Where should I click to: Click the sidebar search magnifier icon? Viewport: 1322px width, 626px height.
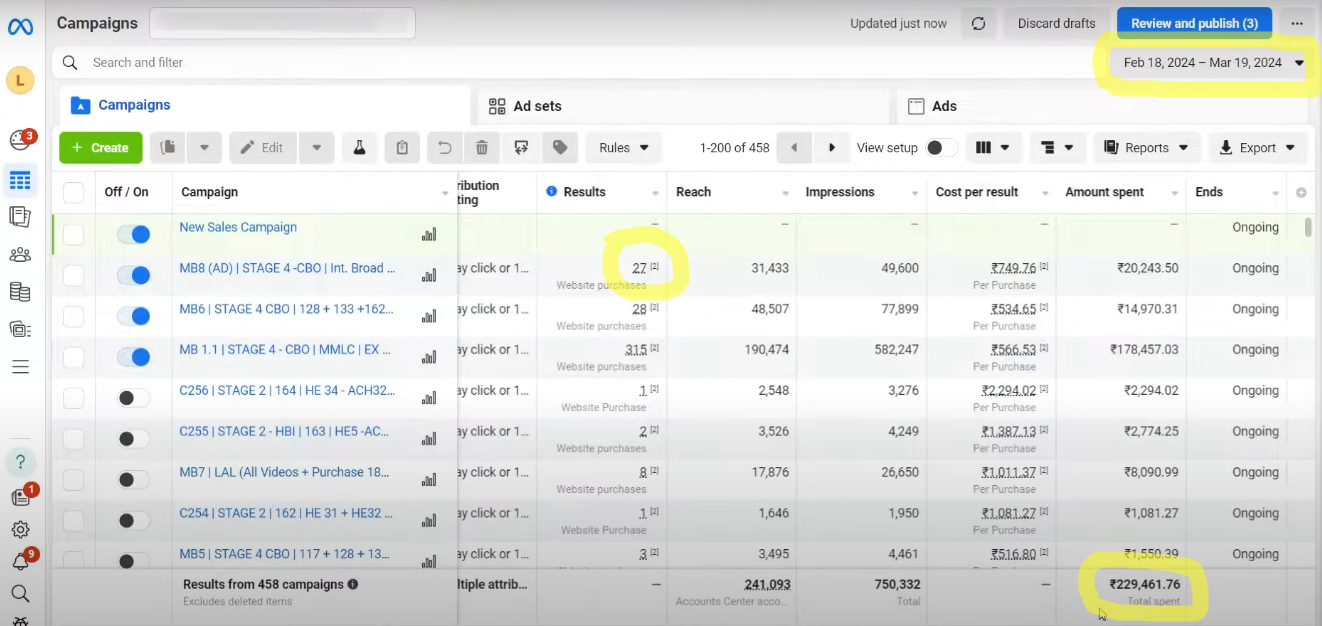click(20, 594)
